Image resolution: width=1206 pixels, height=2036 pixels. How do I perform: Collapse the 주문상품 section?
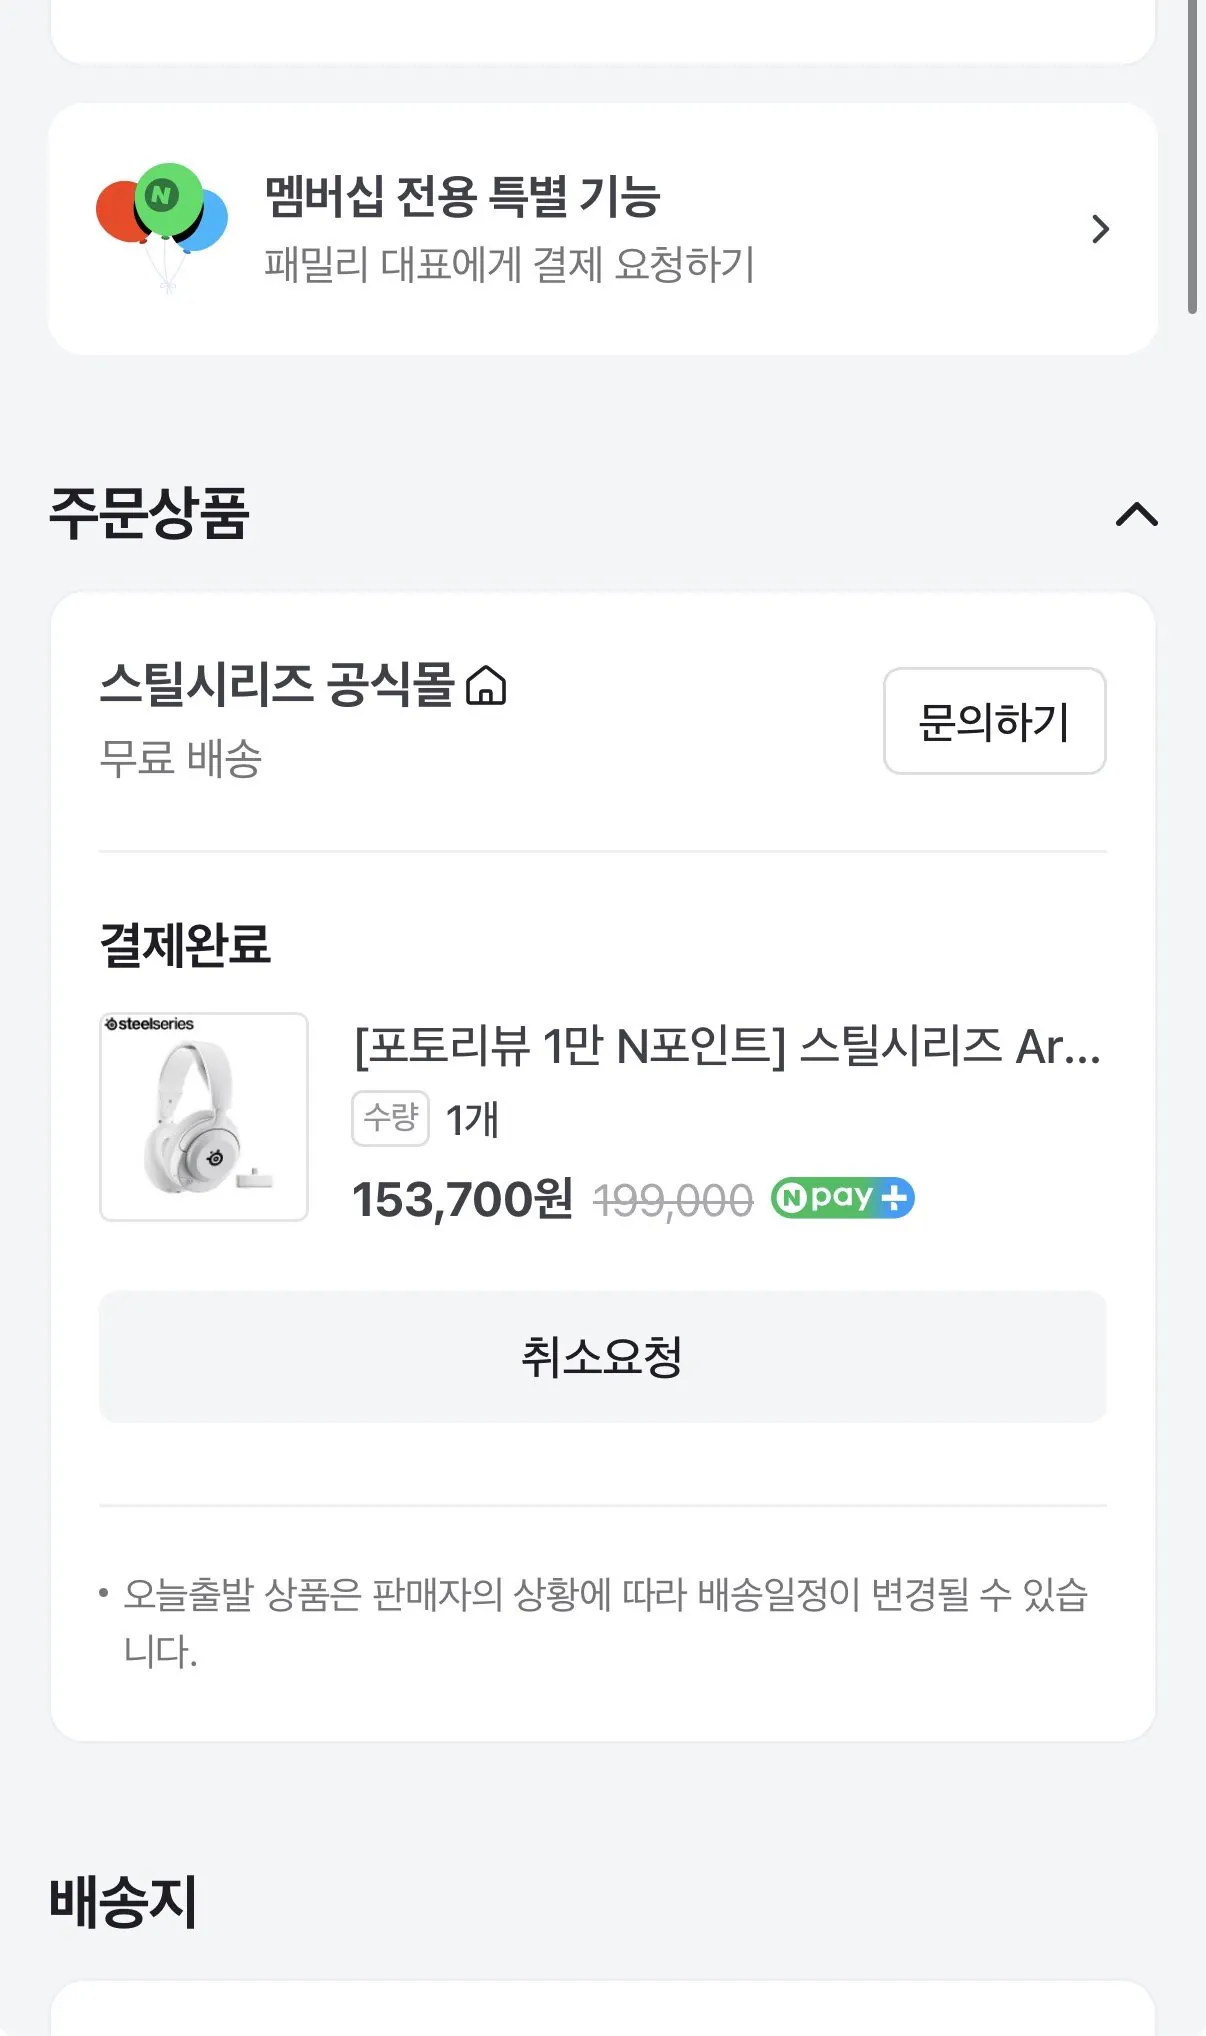(x=1136, y=515)
